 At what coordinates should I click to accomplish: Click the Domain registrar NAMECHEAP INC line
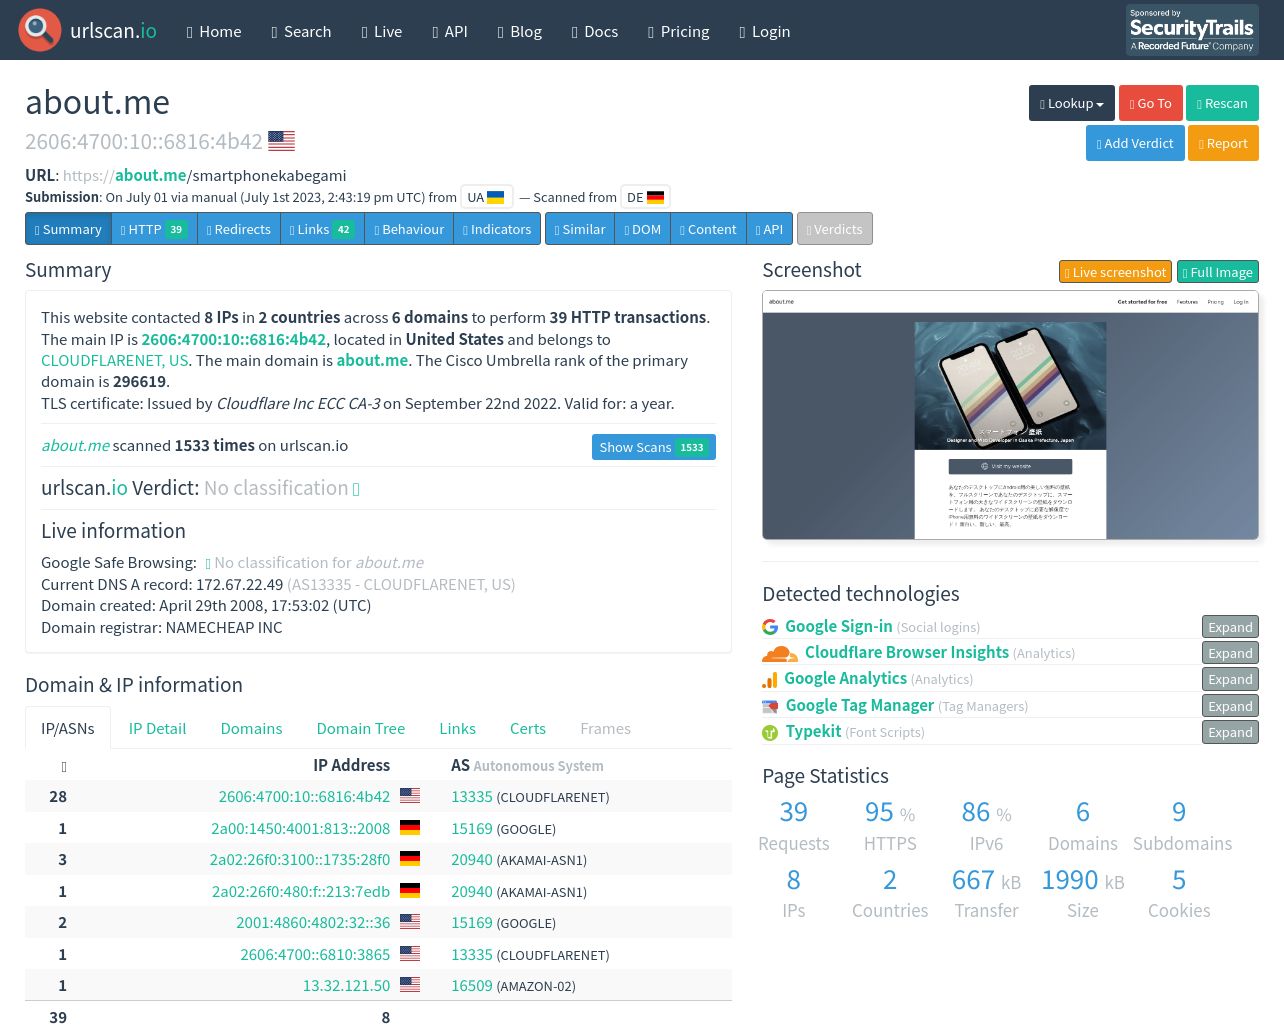[x=162, y=627]
